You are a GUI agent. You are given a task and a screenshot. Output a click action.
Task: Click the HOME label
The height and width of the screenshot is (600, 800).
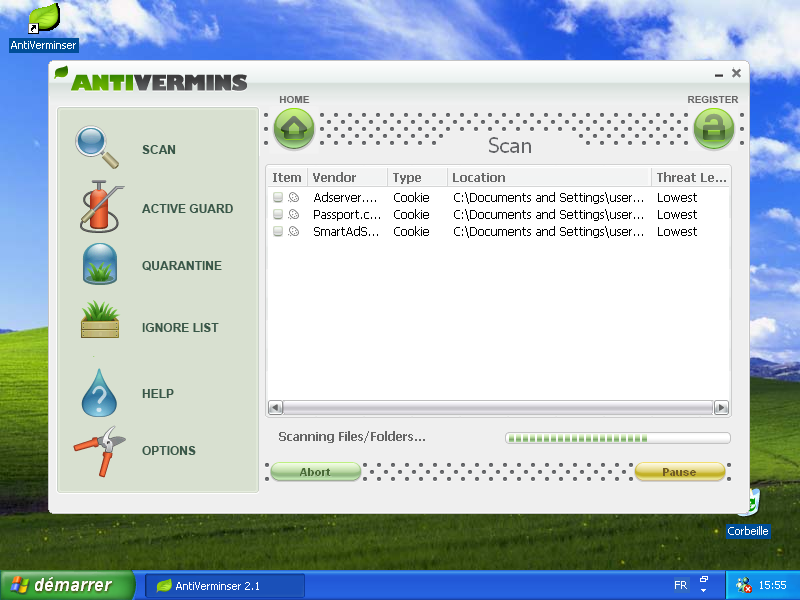(x=294, y=99)
